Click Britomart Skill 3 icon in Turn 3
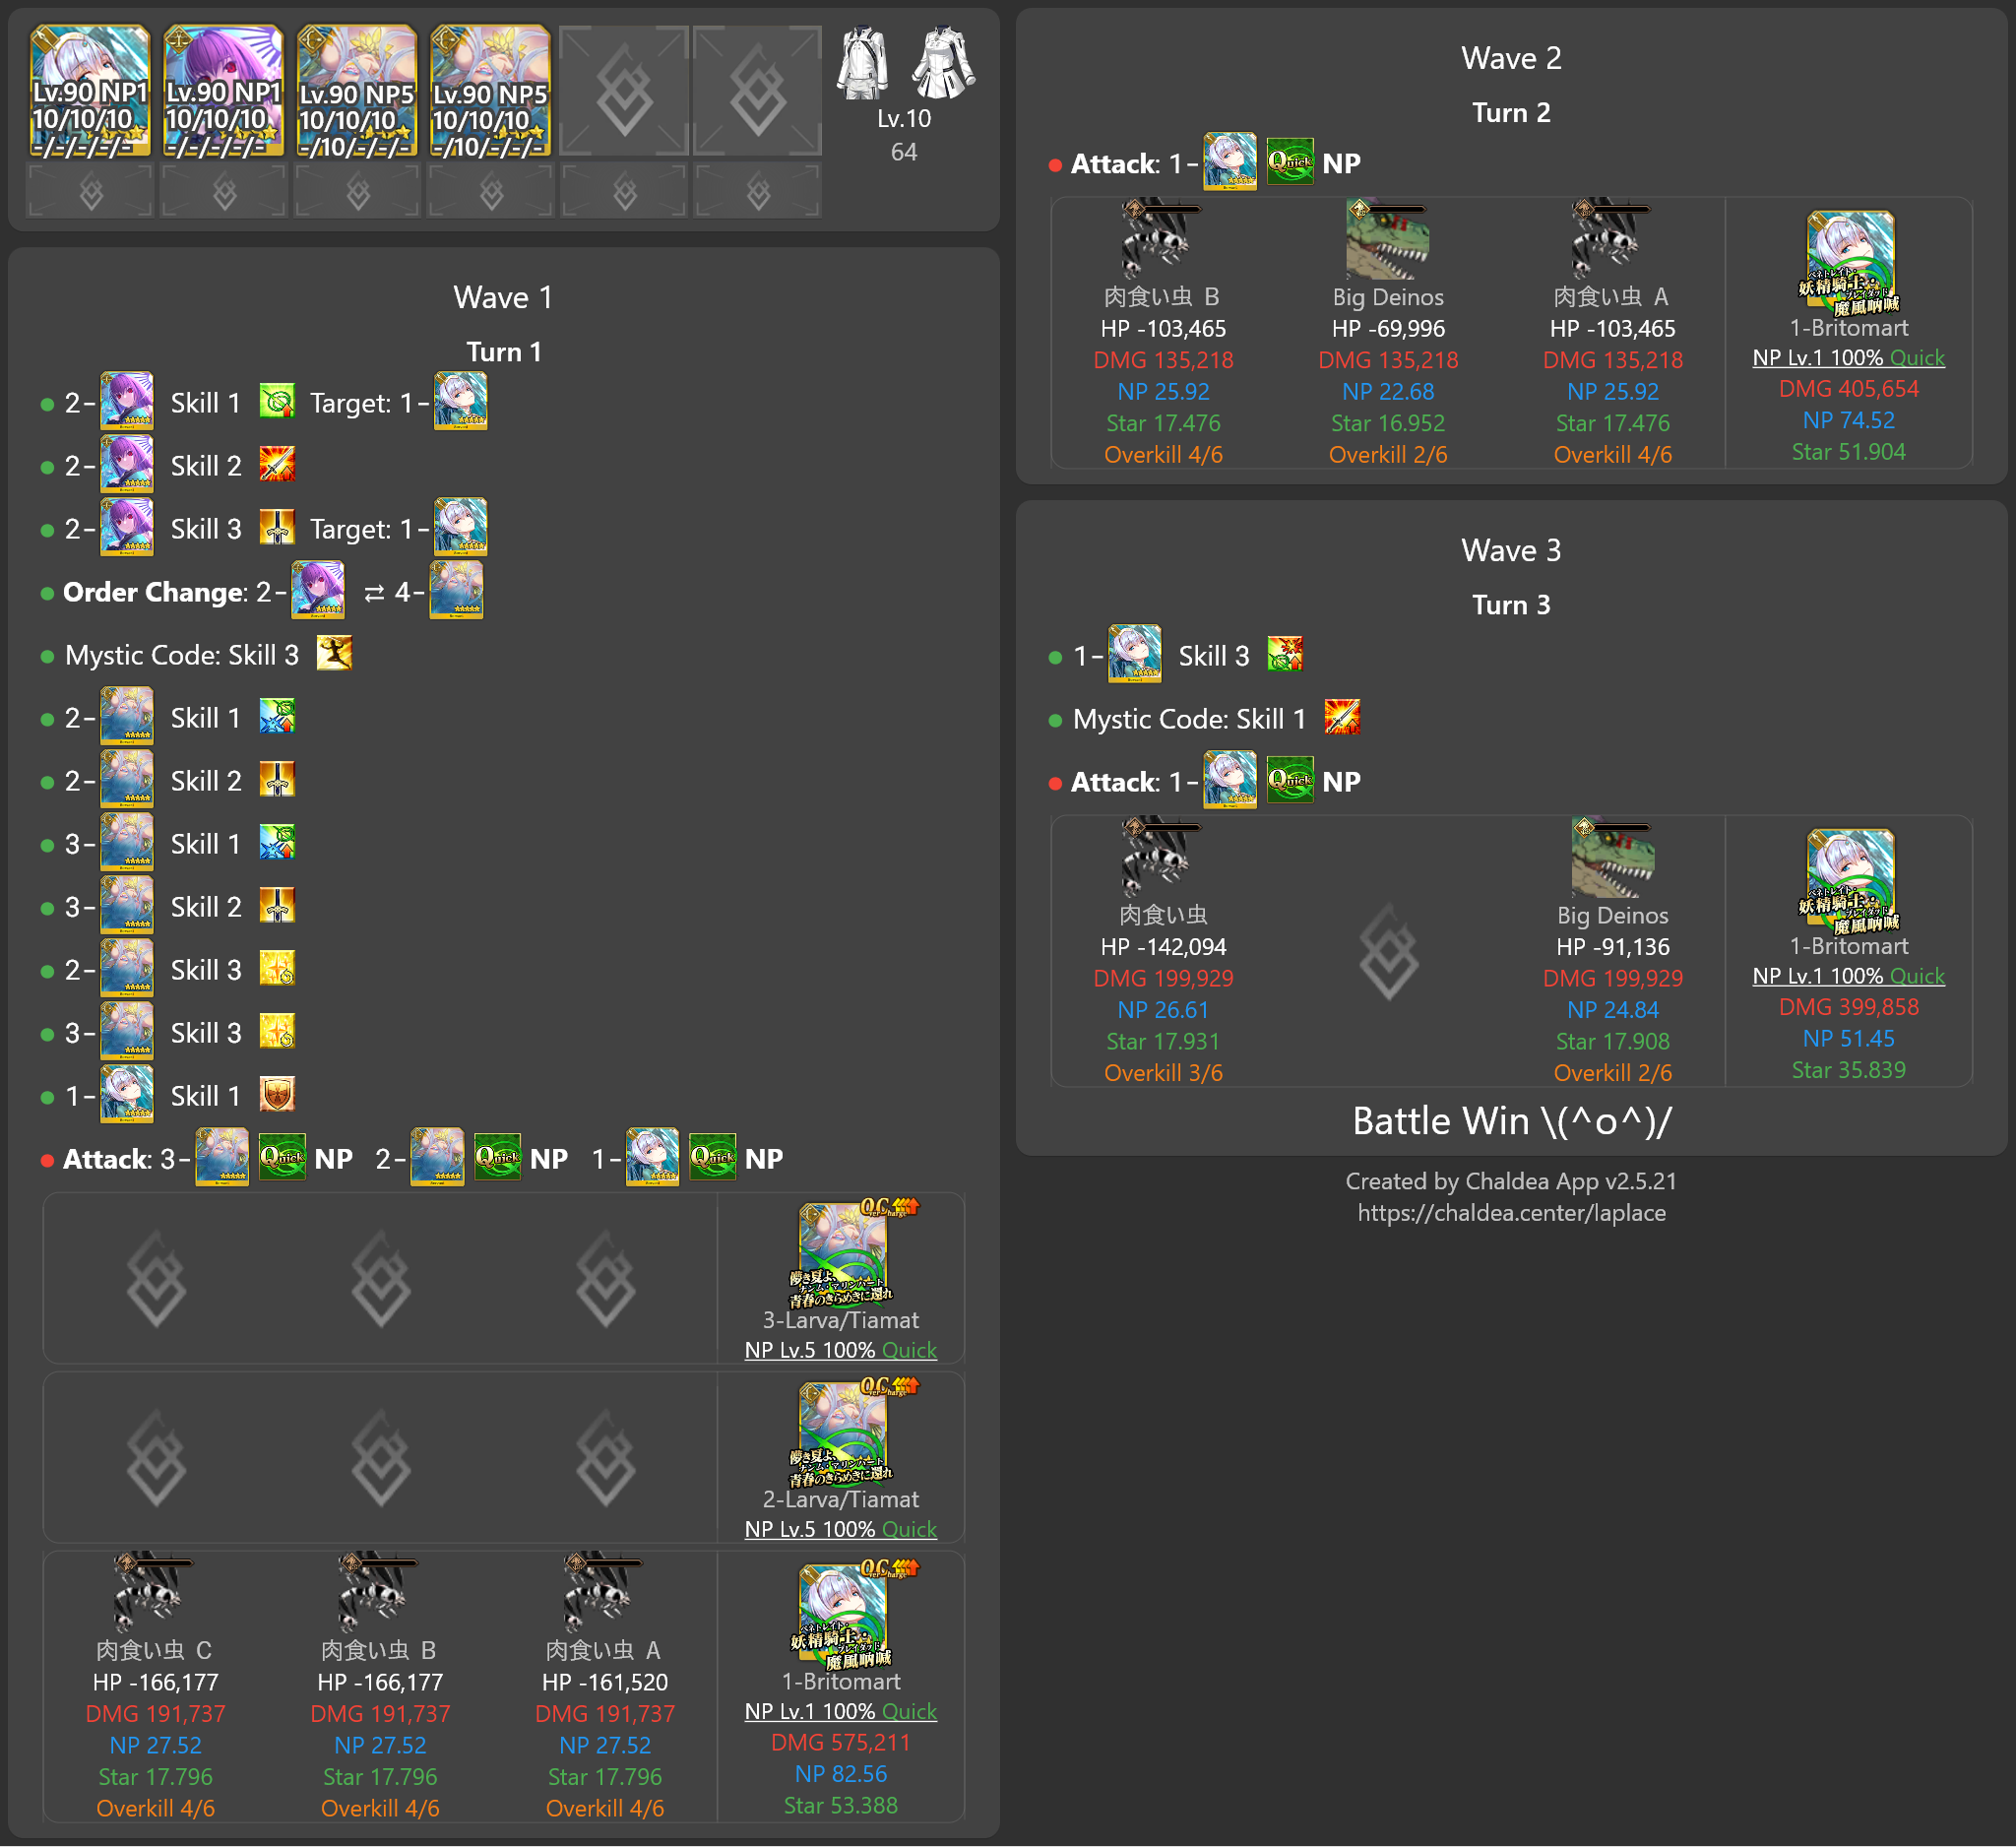 click(1284, 654)
